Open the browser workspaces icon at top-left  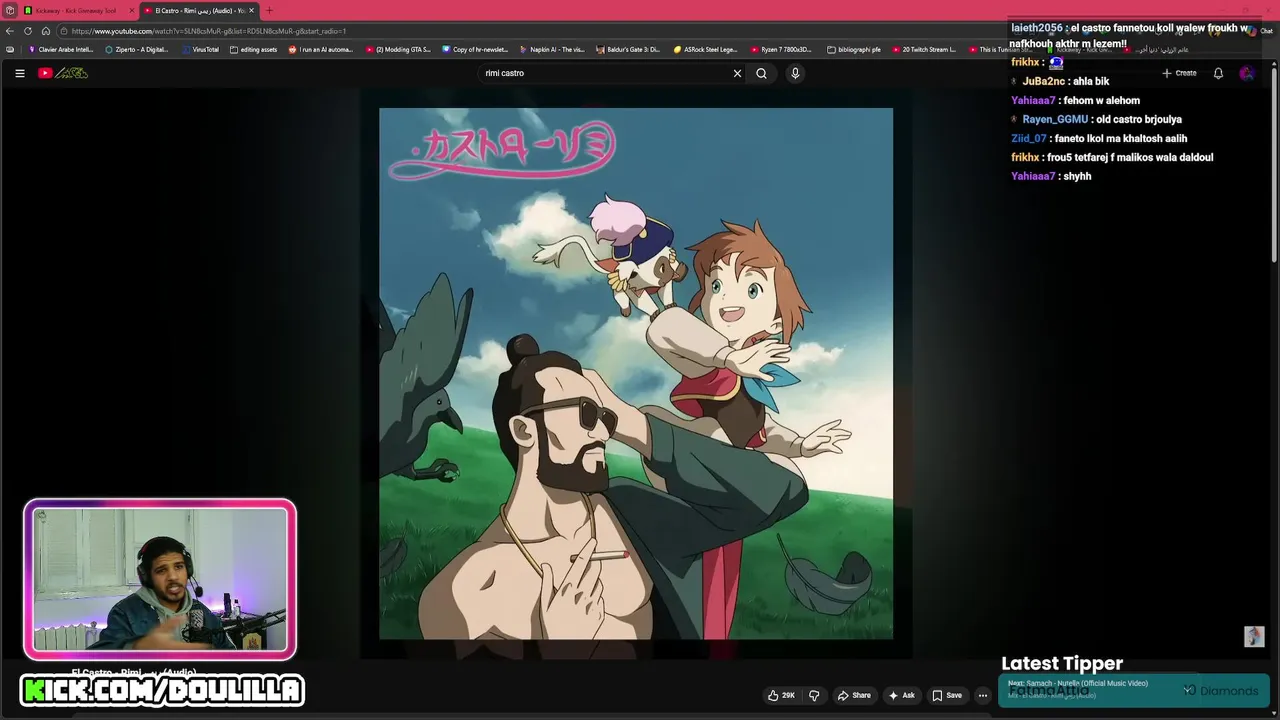9,10
